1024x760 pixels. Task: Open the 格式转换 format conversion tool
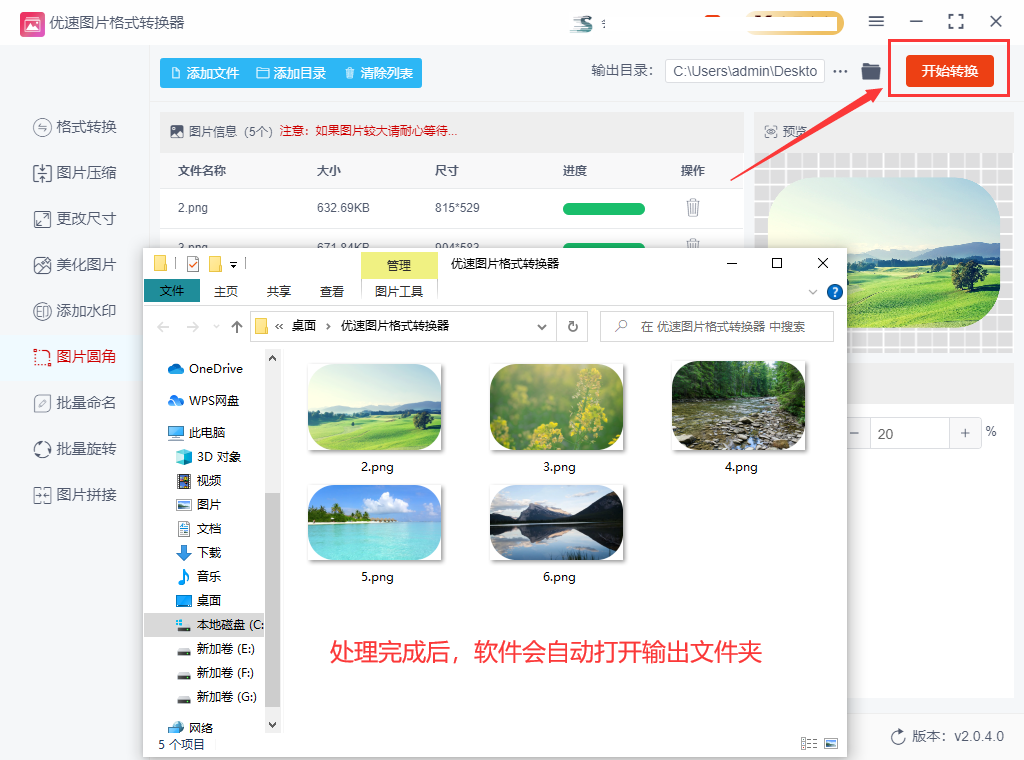click(74, 127)
